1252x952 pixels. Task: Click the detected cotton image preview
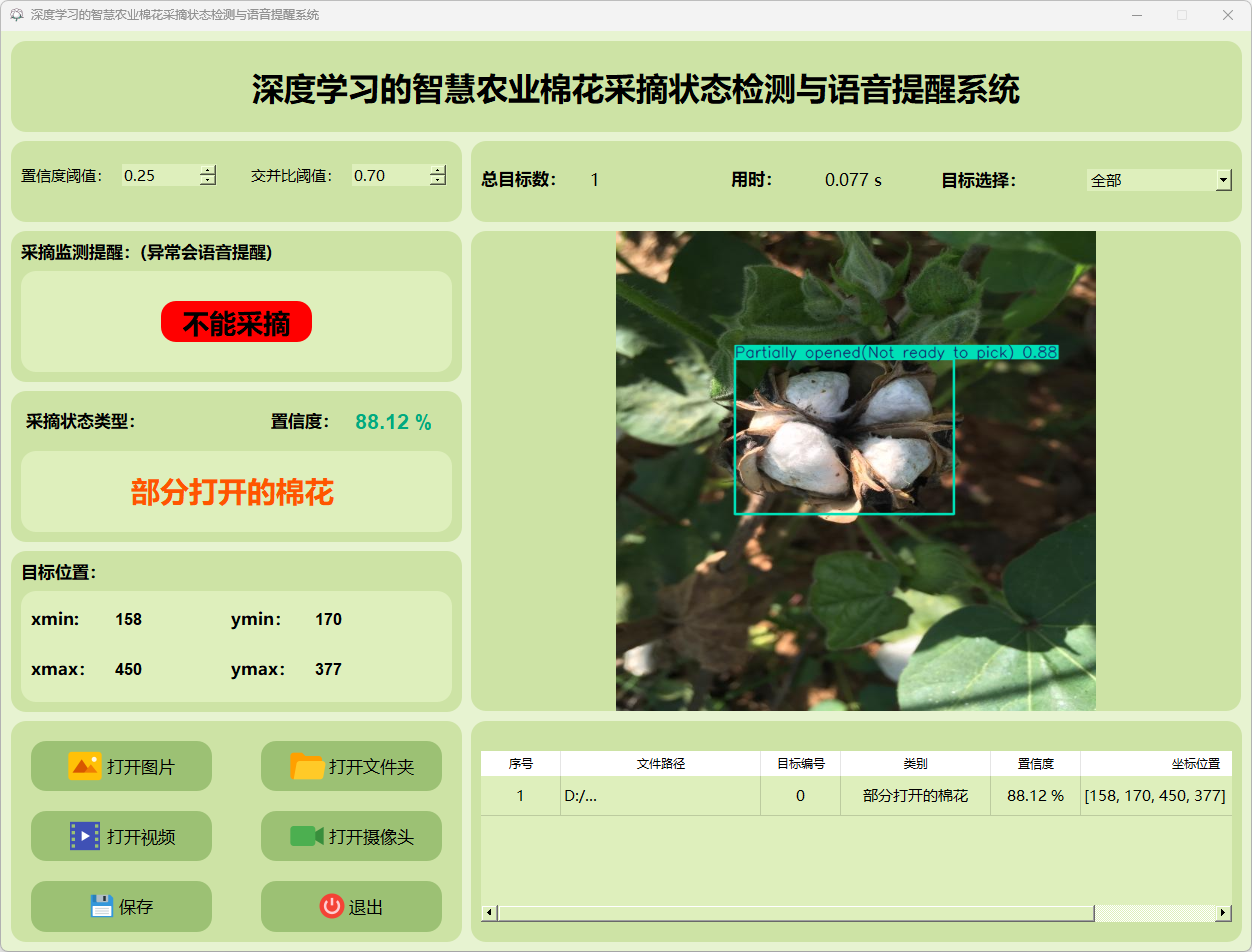pyautogui.click(x=856, y=471)
